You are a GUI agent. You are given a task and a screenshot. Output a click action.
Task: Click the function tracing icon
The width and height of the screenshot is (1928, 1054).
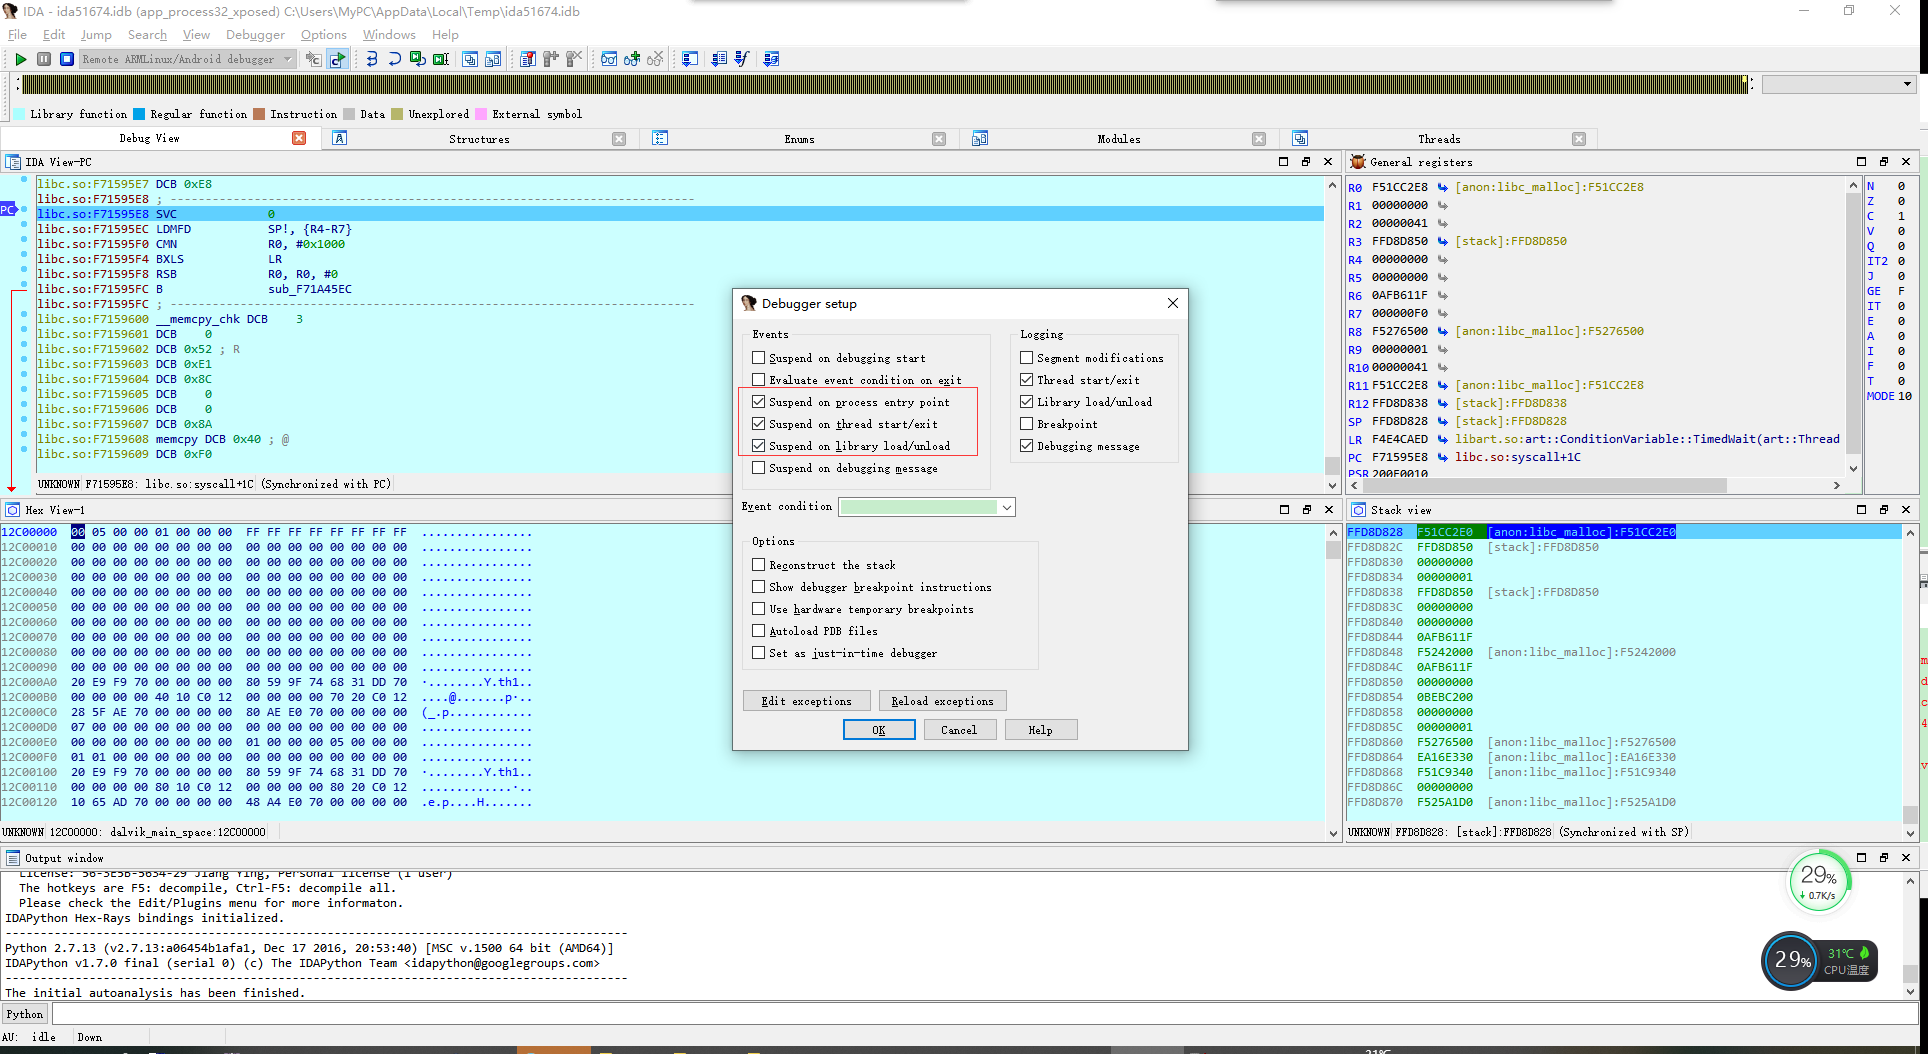tap(741, 59)
